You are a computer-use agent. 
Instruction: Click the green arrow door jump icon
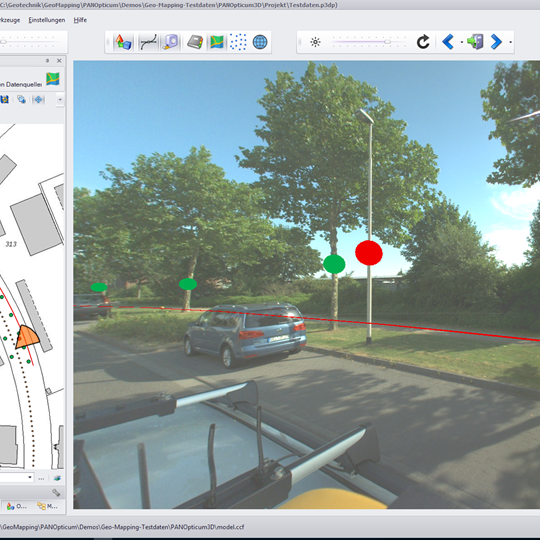(x=475, y=42)
